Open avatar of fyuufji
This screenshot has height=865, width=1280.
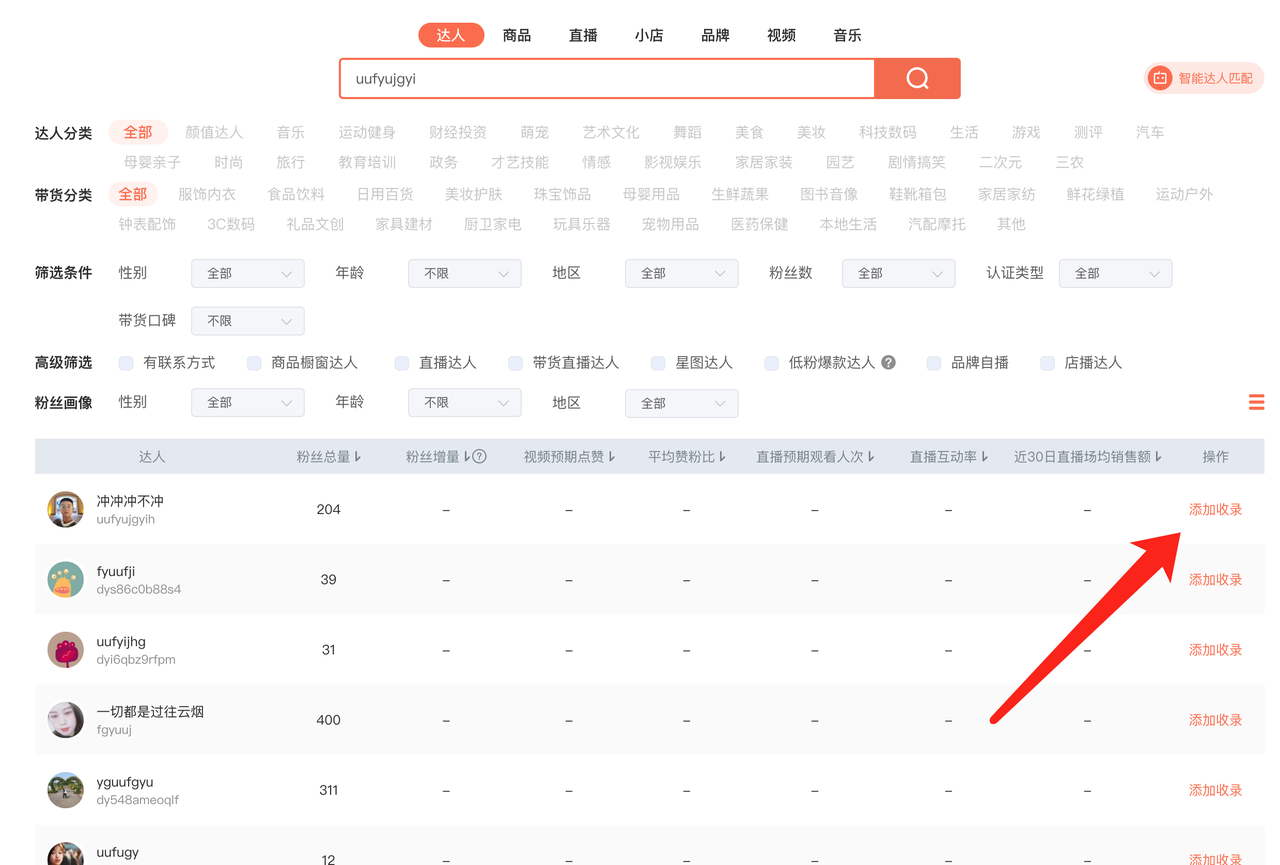(66, 580)
